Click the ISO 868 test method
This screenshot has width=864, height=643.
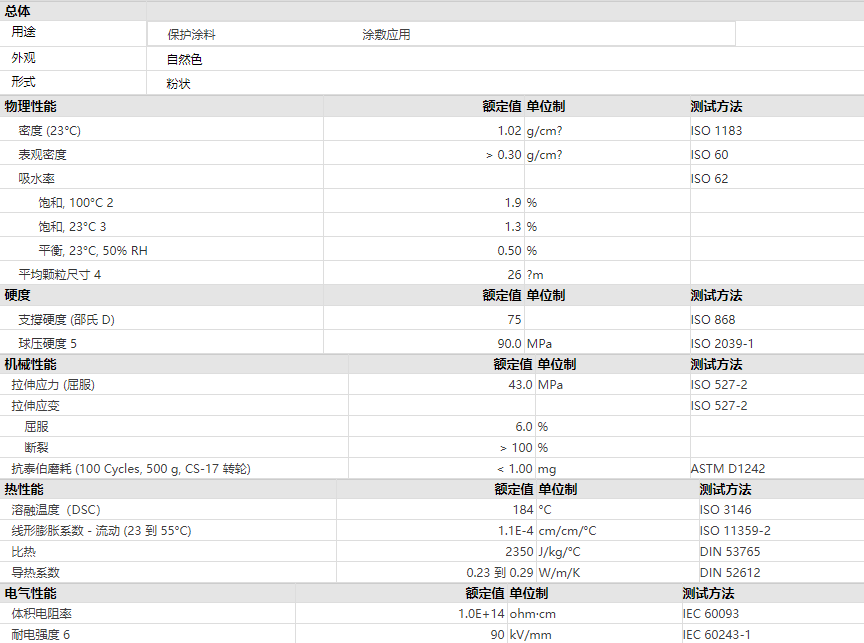712,319
